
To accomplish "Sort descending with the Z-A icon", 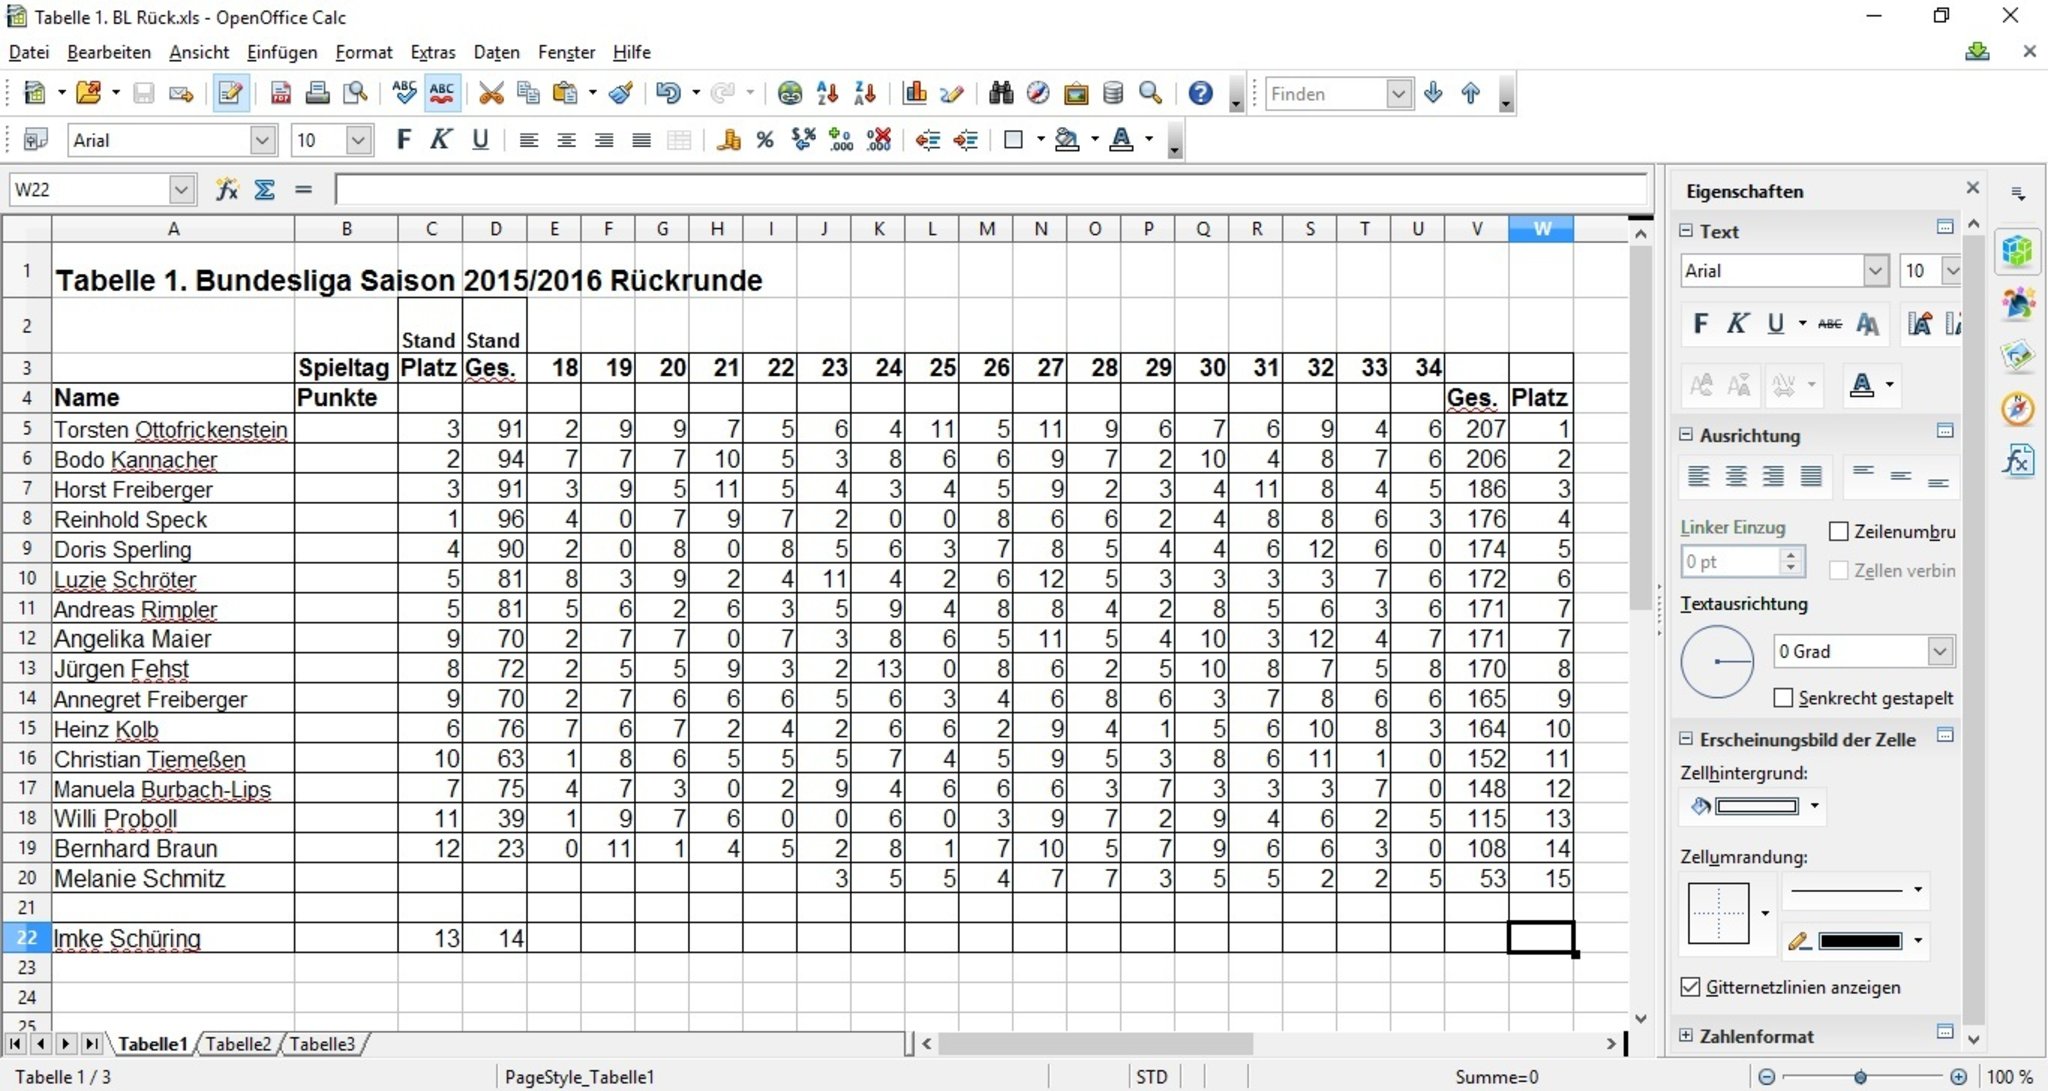I will pyautogui.click(x=866, y=94).
